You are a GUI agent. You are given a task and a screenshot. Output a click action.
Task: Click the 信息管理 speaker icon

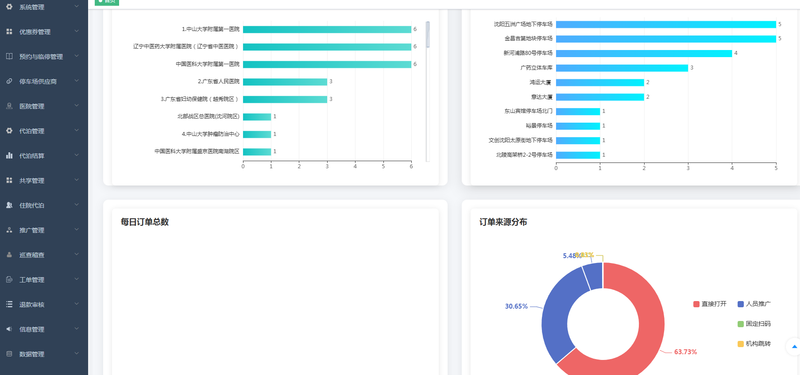[9, 329]
